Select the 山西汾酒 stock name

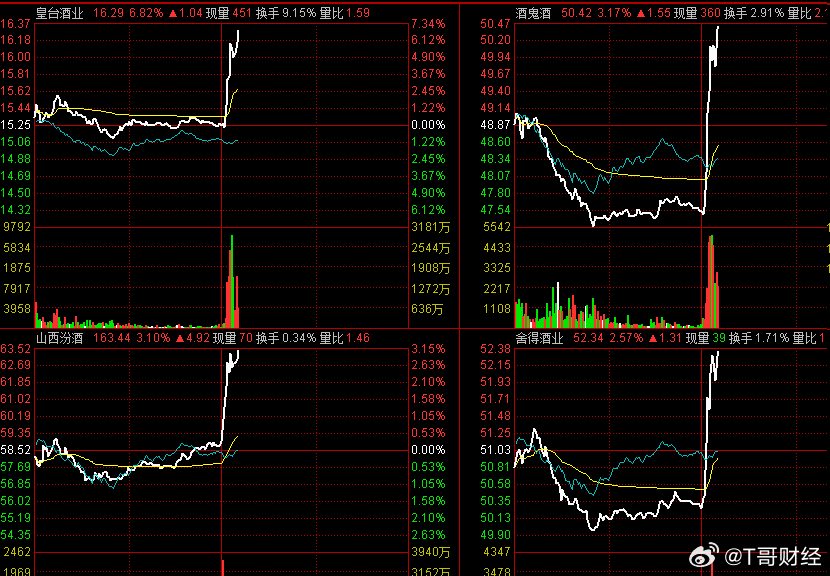point(59,338)
